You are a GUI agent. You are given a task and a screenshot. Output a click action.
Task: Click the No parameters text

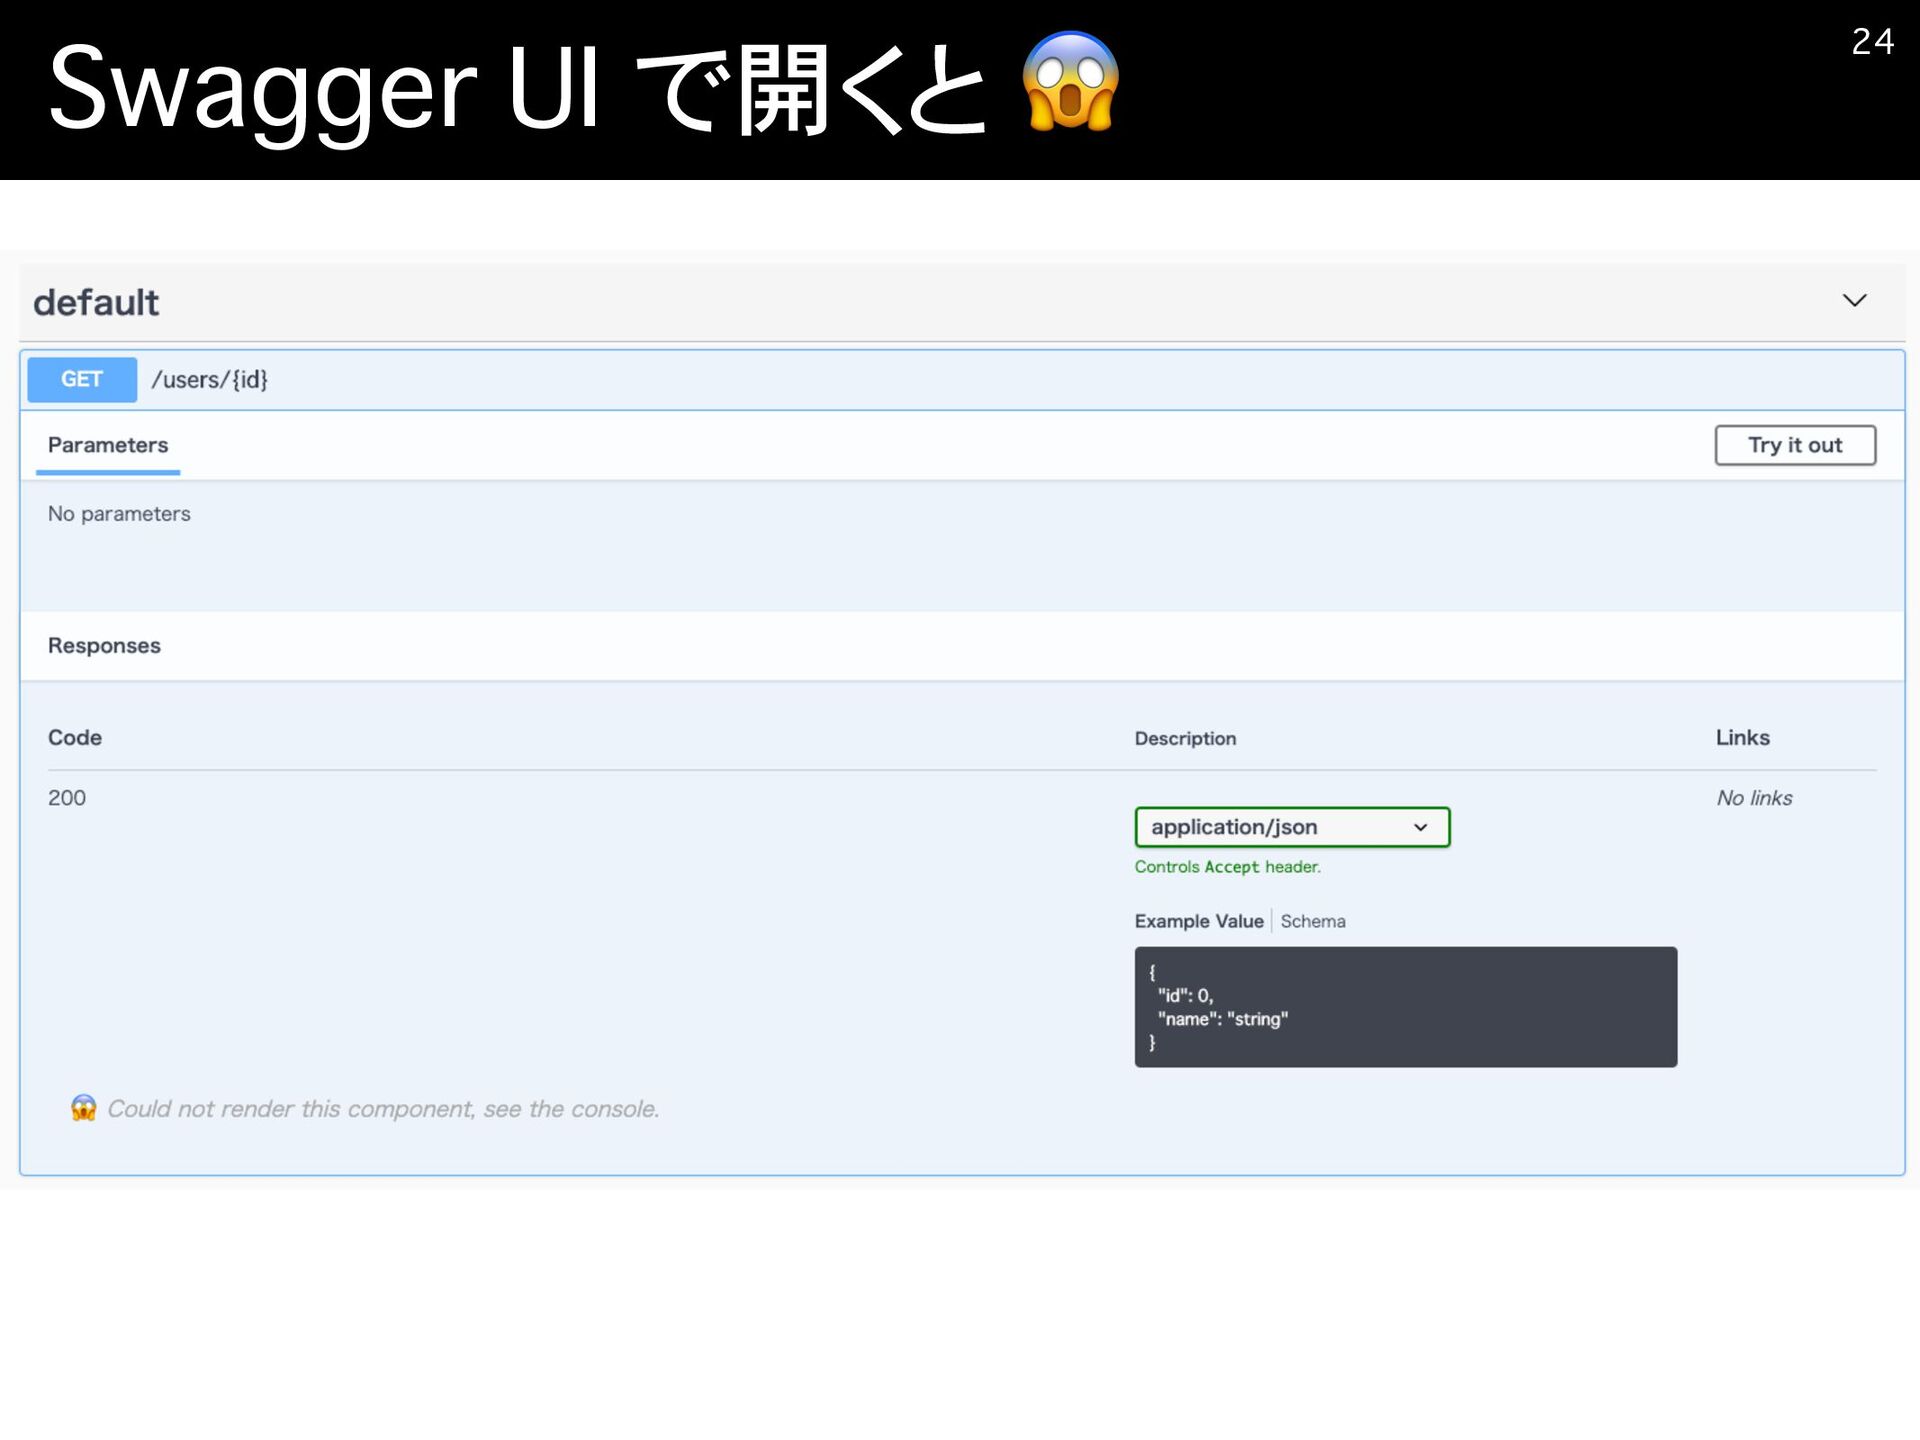[119, 514]
